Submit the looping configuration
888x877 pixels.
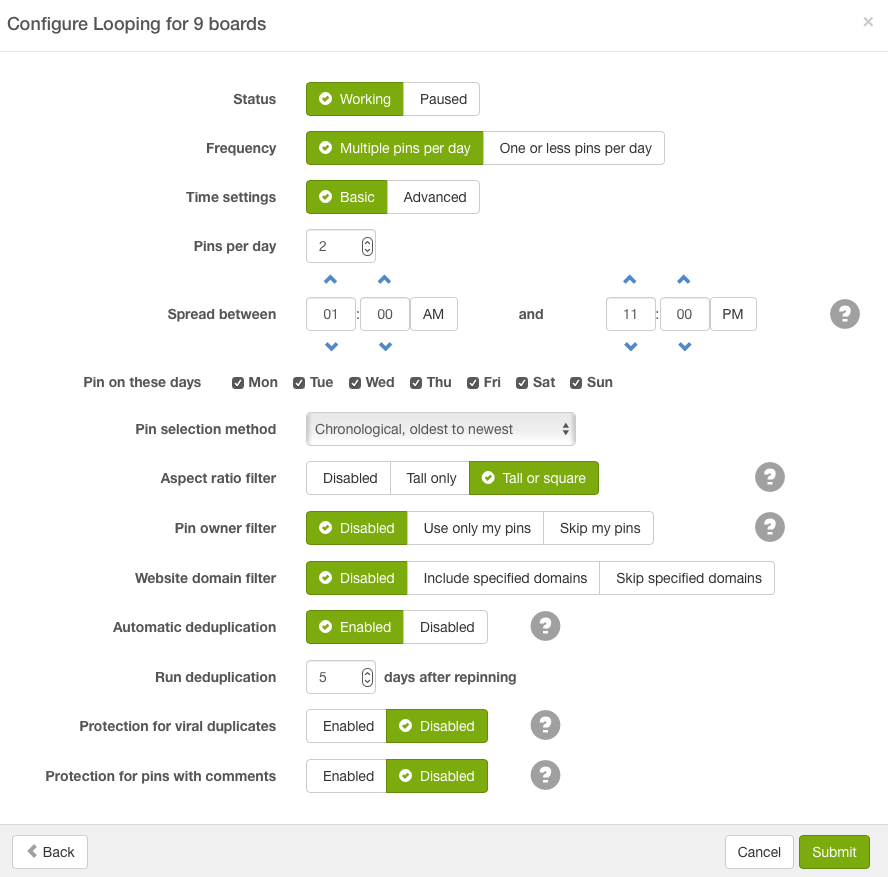pyautogui.click(x=834, y=852)
